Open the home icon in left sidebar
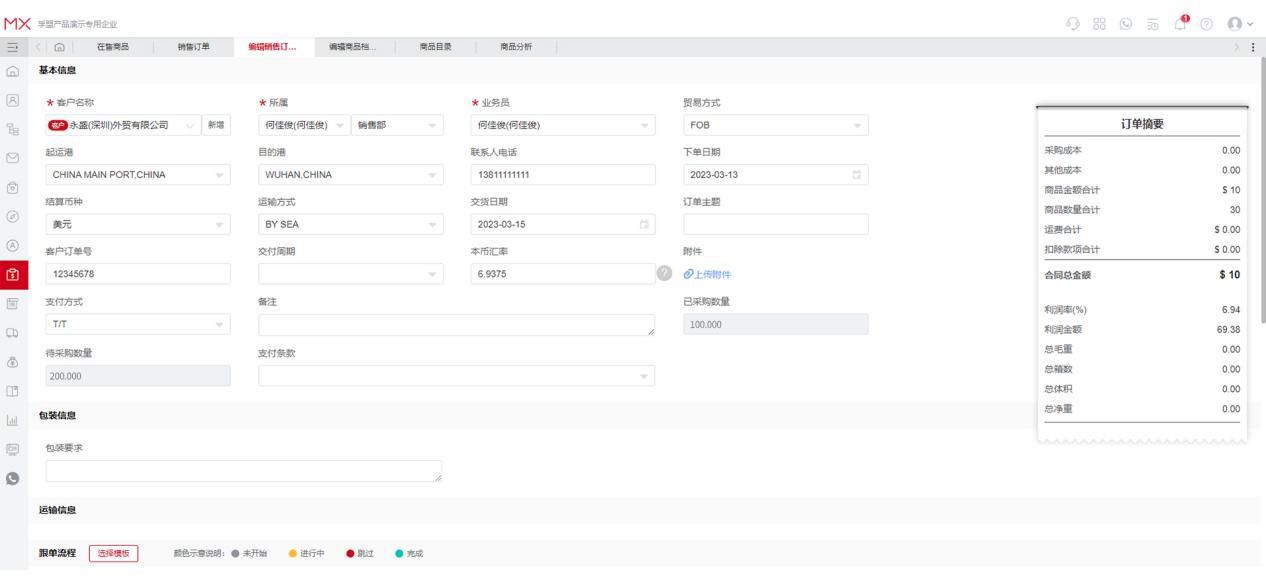This screenshot has width=1266, height=582. click(x=13, y=71)
